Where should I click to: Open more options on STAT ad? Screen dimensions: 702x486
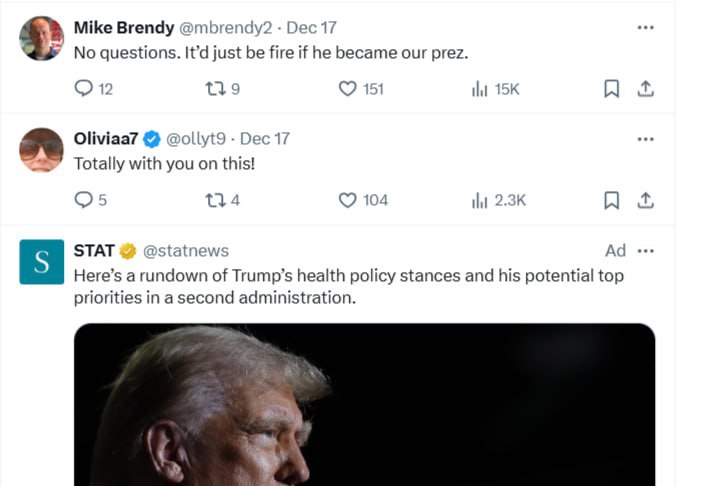click(x=646, y=250)
